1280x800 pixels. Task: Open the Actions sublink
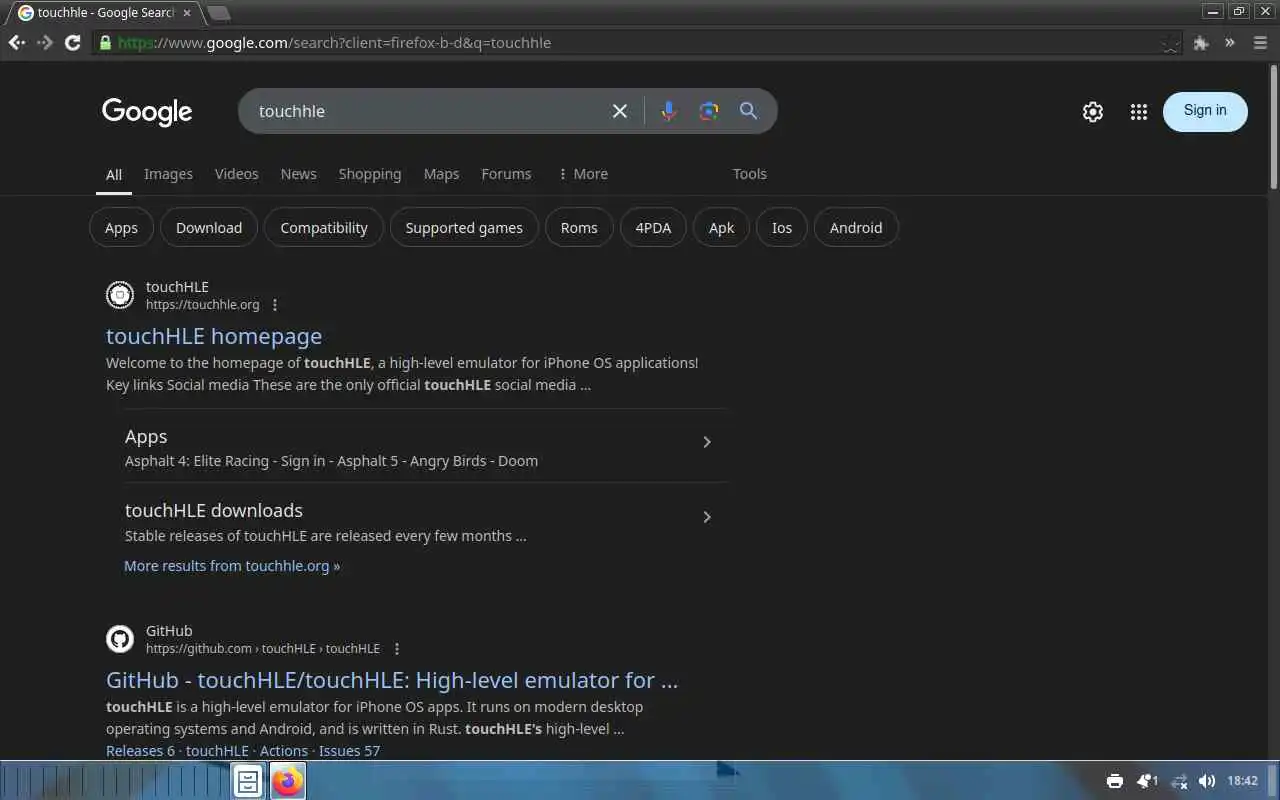[x=284, y=751]
